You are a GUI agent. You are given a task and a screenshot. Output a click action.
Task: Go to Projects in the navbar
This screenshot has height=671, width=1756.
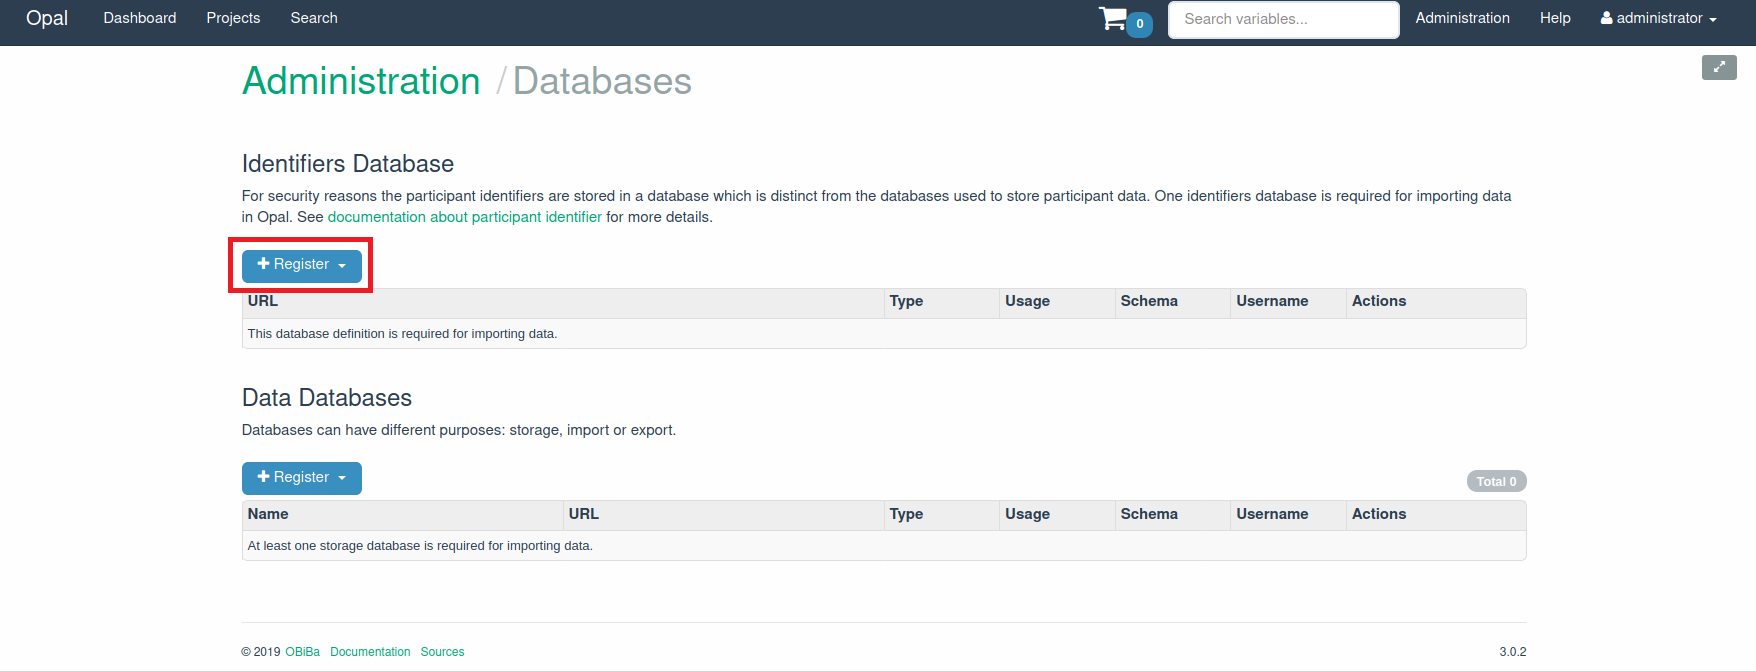[233, 18]
